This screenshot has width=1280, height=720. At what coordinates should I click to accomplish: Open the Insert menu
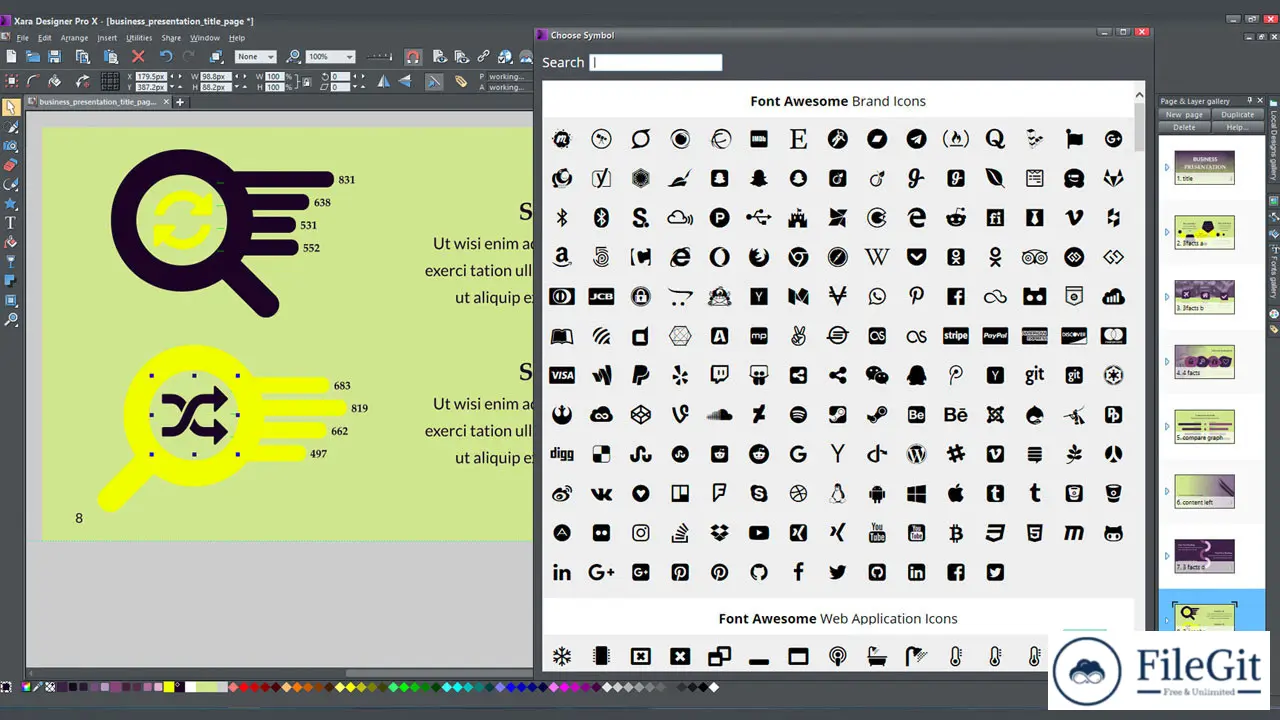(107, 38)
